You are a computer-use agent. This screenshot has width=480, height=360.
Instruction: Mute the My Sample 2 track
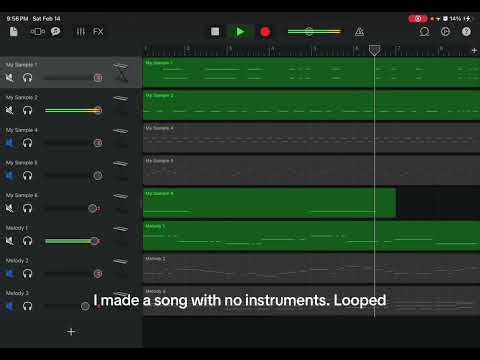(x=10, y=110)
